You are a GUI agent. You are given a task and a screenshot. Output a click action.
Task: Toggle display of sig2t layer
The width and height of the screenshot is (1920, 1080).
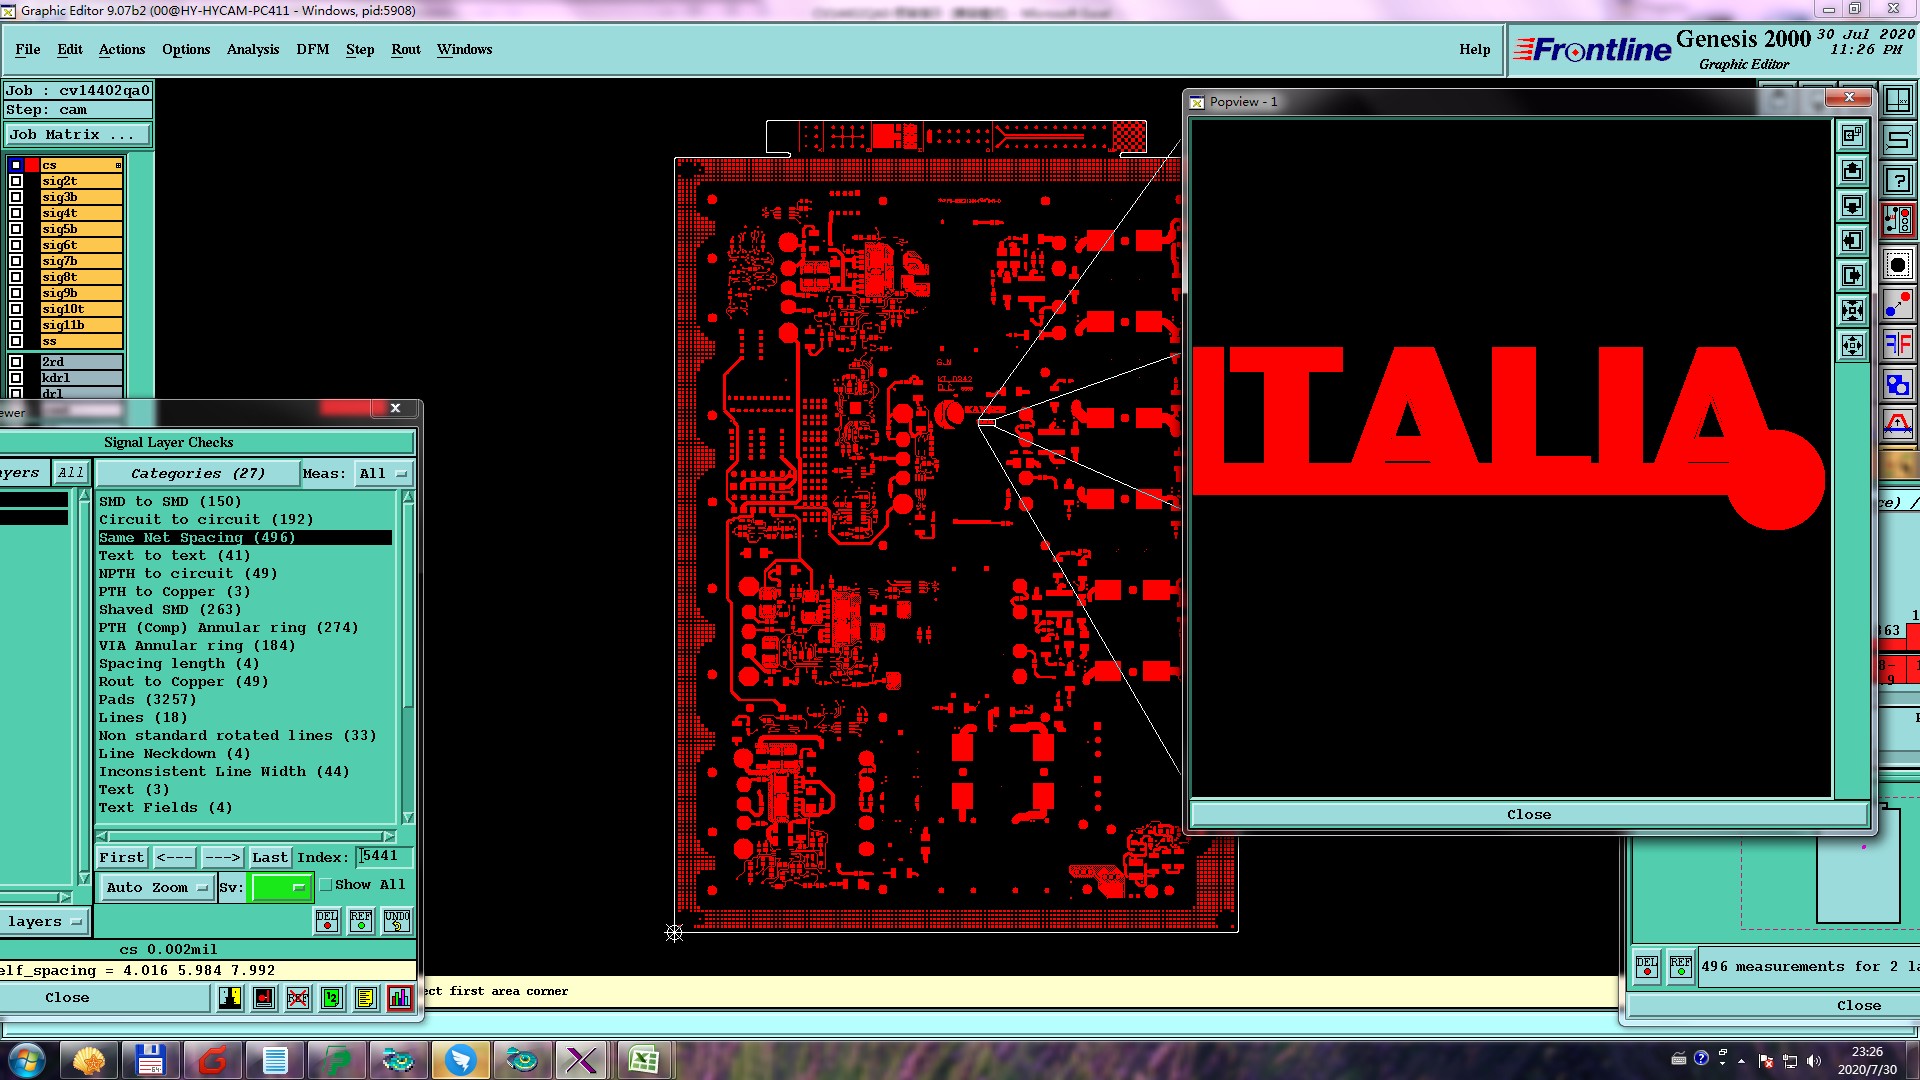tap(16, 181)
